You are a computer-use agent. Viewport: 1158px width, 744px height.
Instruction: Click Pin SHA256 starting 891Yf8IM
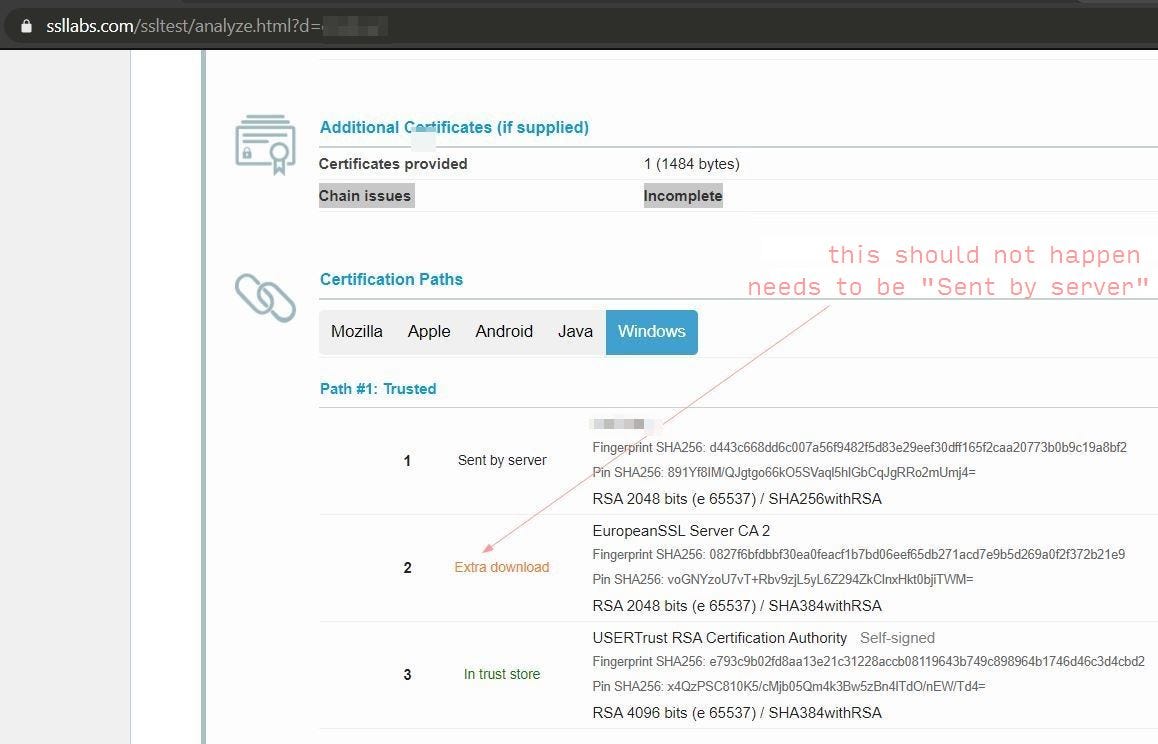click(x=784, y=472)
